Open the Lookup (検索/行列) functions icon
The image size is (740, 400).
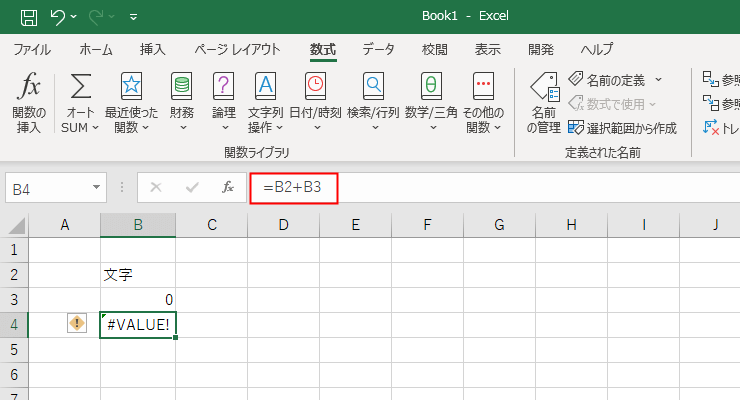373,86
